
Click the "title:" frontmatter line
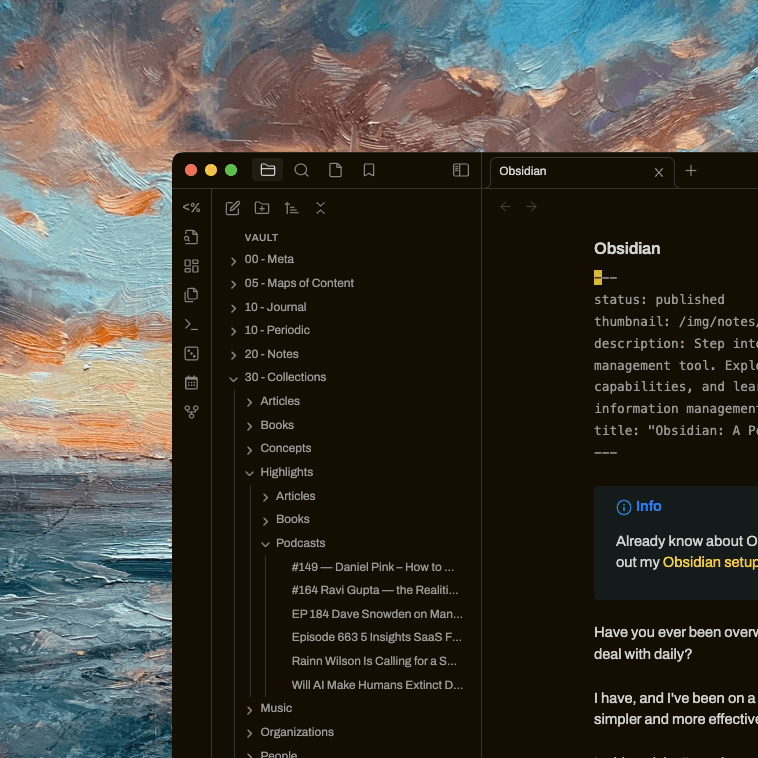tap(676, 431)
